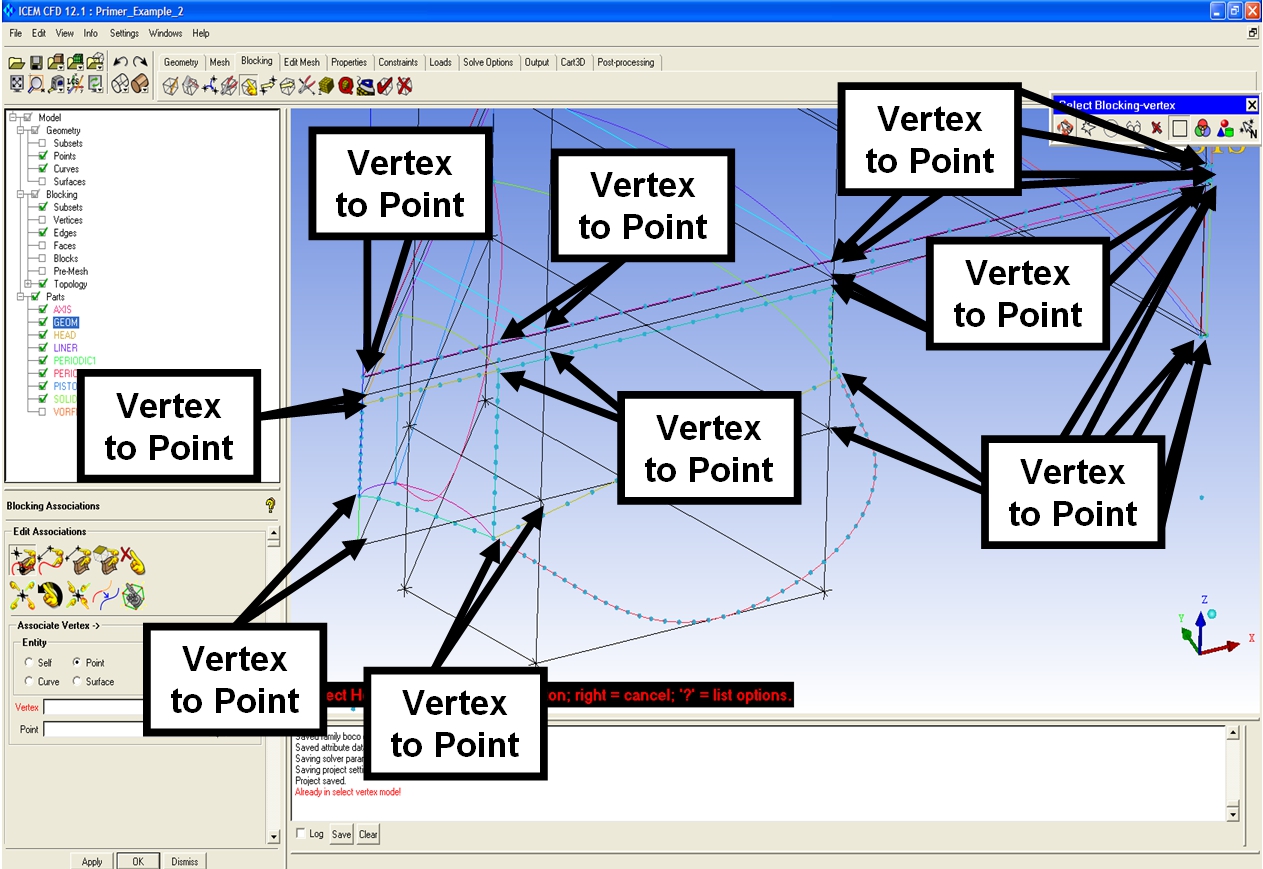Click the Apply button
Viewport: 1263px width, 869px height.
point(92,861)
